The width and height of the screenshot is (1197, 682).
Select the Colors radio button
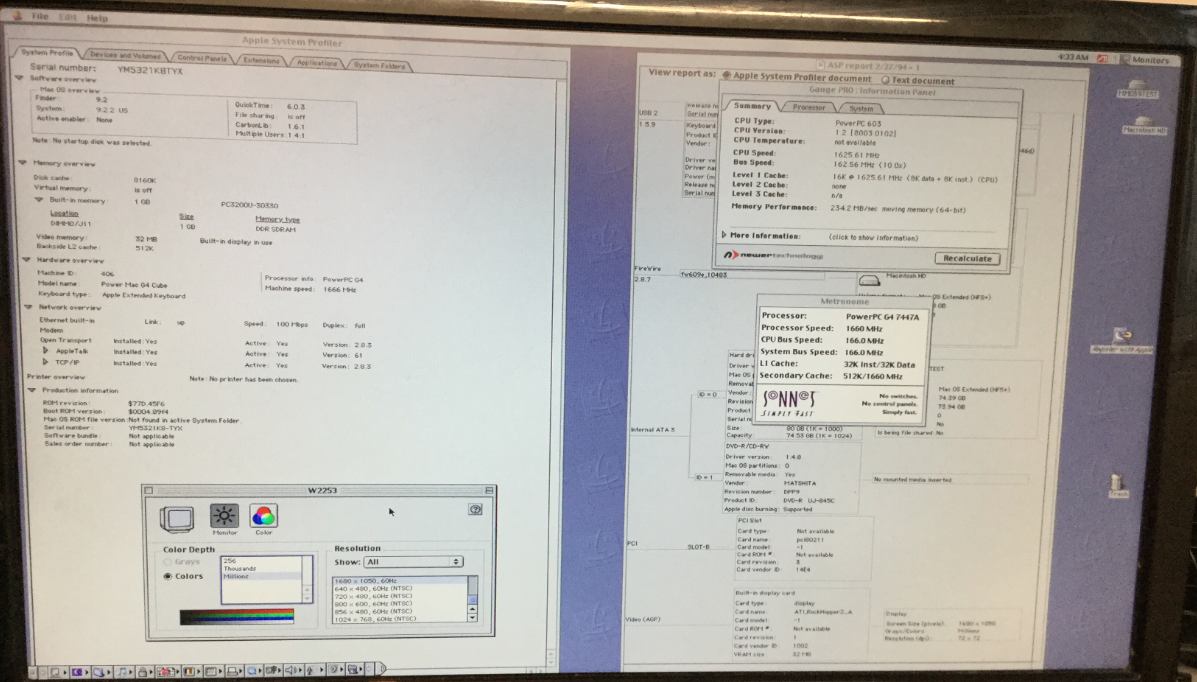[167, 577]
